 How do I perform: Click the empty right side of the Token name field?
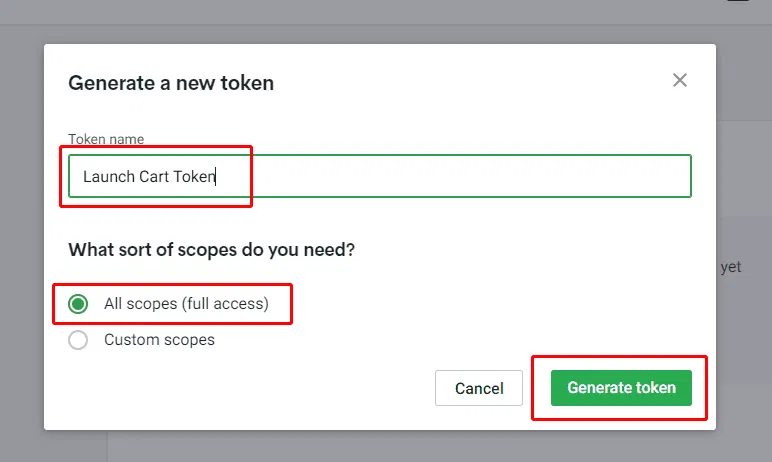[500, 176]
